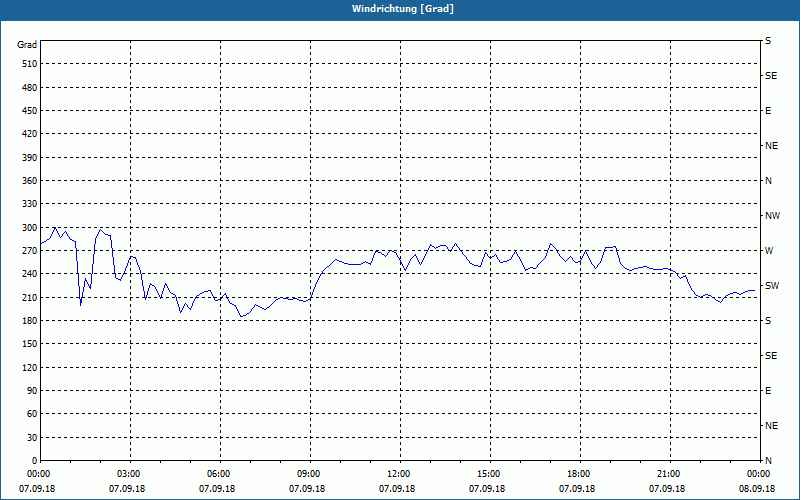Click the 180 y-axis value

pyautogui.click(x=30, y=321)
